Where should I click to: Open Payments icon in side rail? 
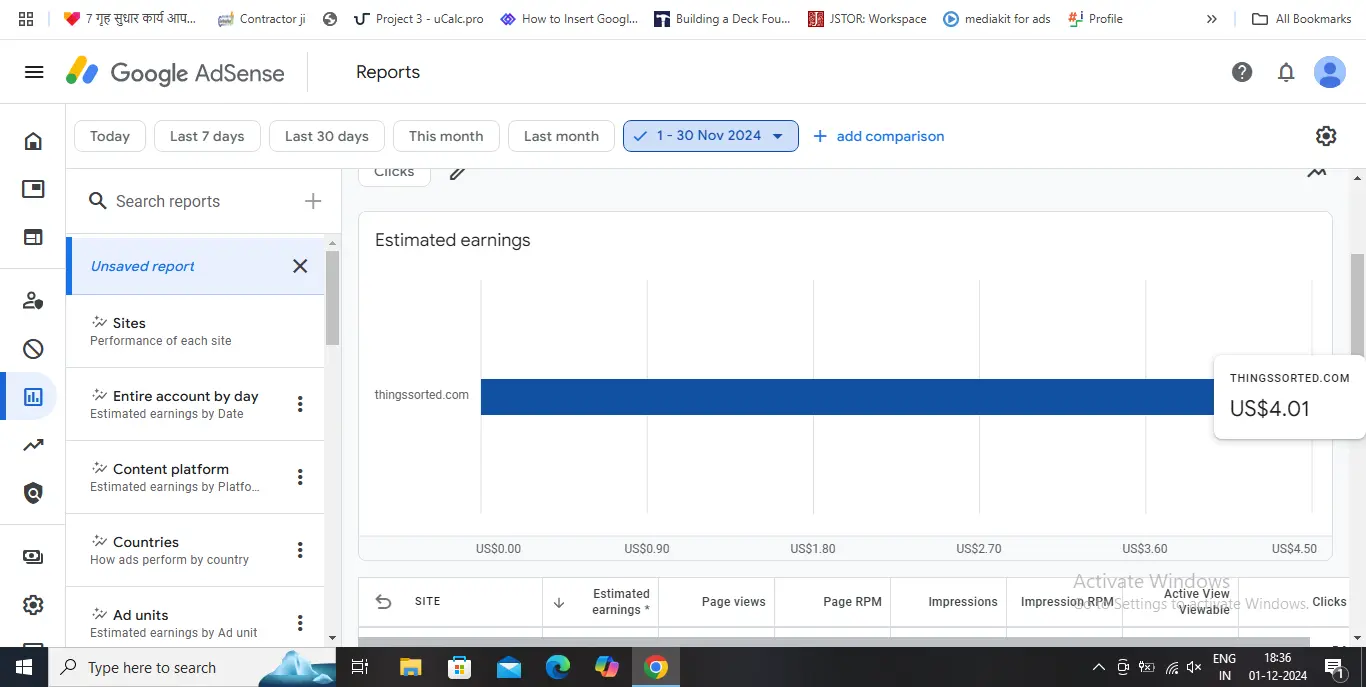click(x=33, y=557)
